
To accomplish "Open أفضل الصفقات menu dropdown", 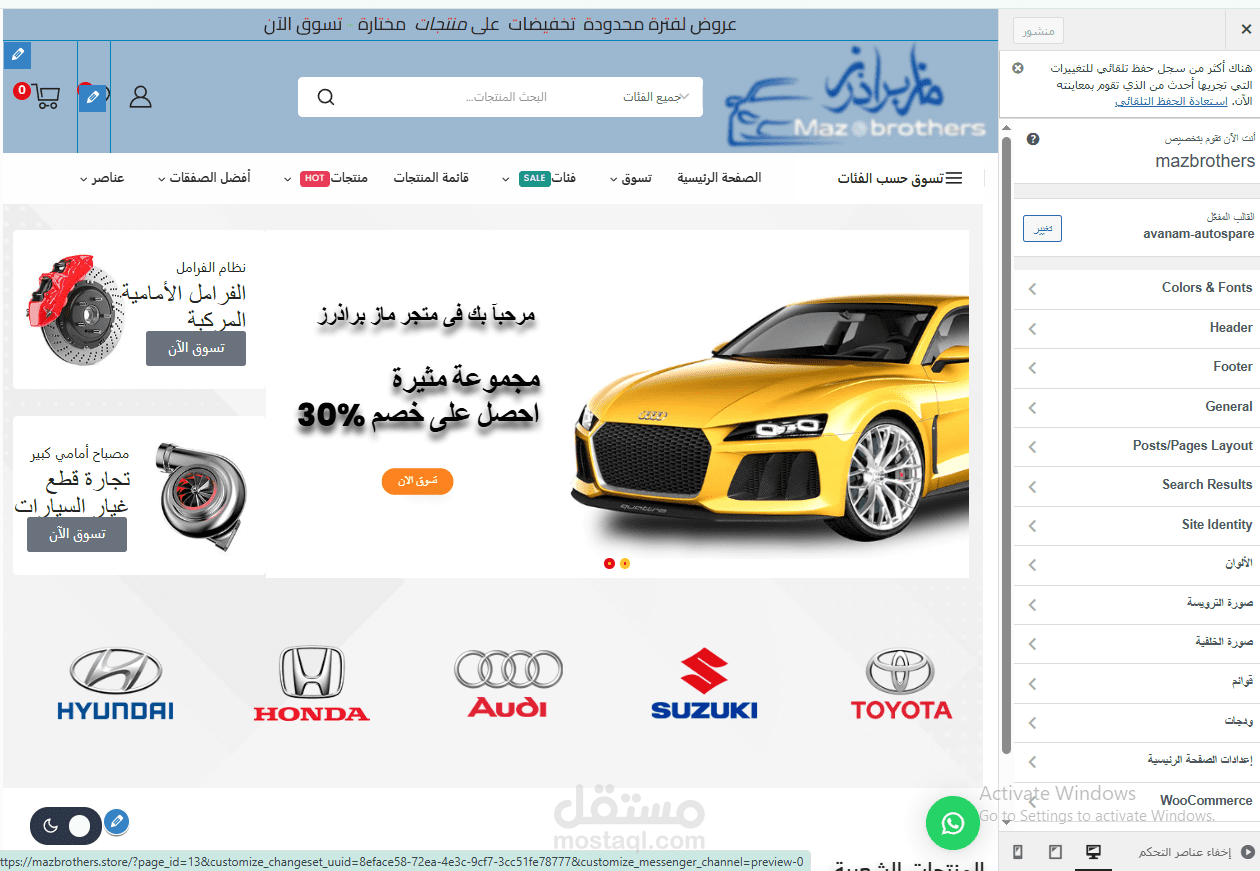I will 204,178.
